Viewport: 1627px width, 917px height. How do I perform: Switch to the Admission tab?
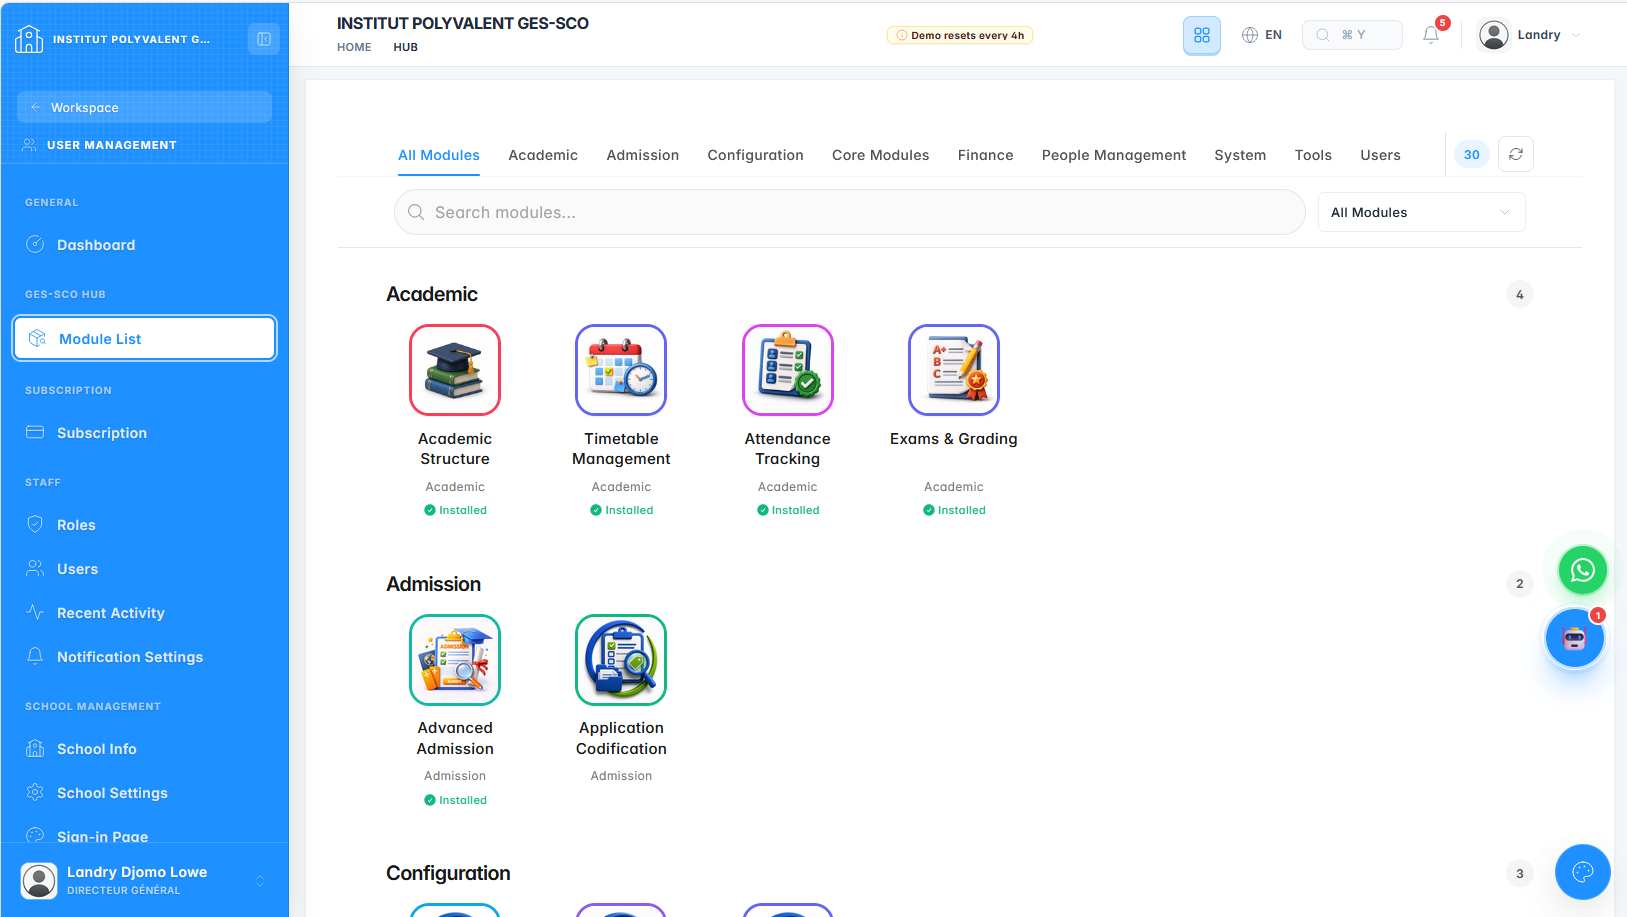tap(643, 155)
